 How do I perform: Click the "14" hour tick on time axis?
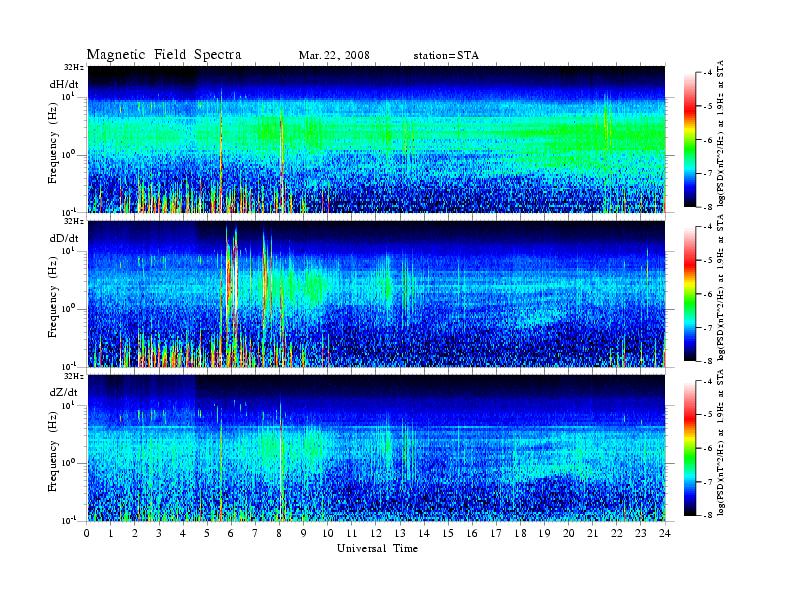(x=424, y=533)
